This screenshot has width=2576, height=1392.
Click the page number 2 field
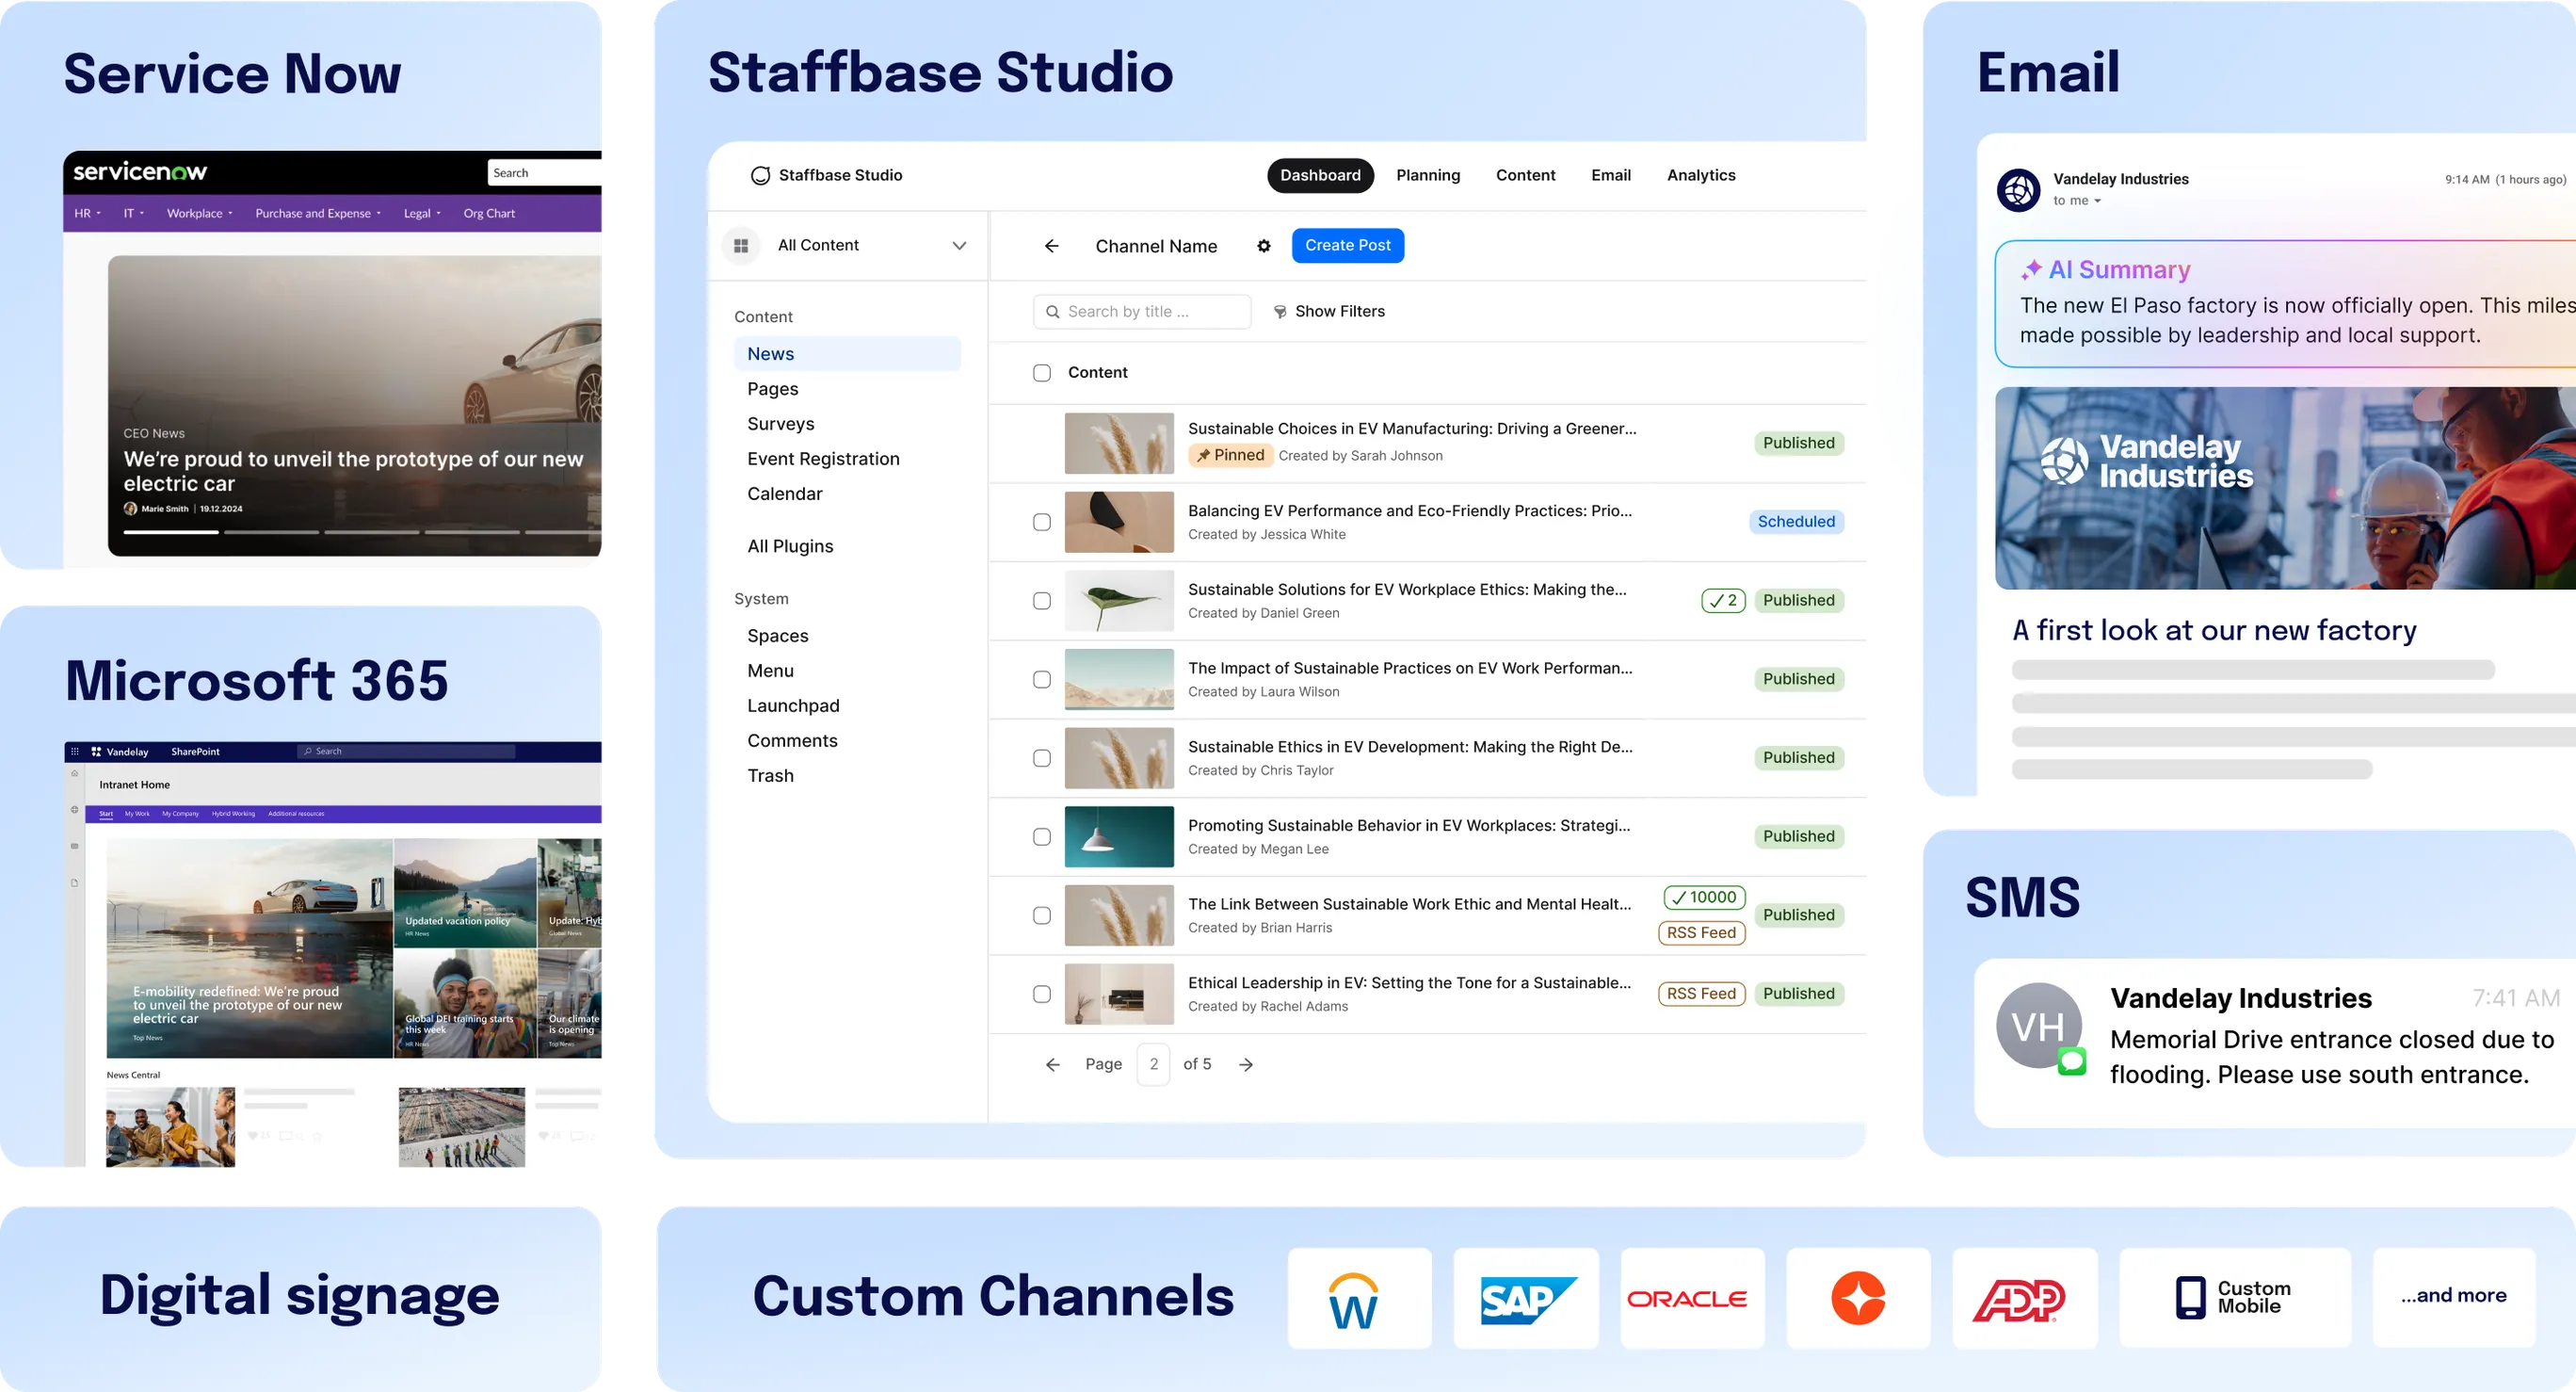(1153, 1064)
